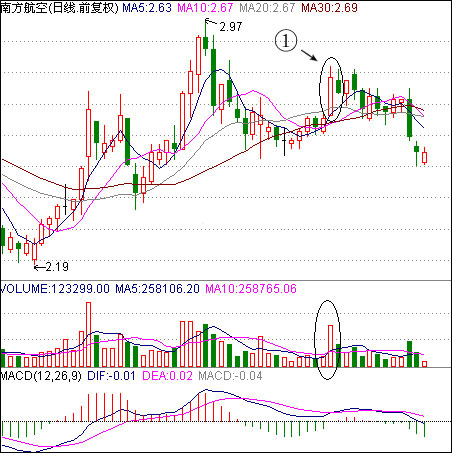Screen dimensions: 452x453
Task: Click the 南方航空(日线.前复权) chart title
Action: click(x=59, y=7)
